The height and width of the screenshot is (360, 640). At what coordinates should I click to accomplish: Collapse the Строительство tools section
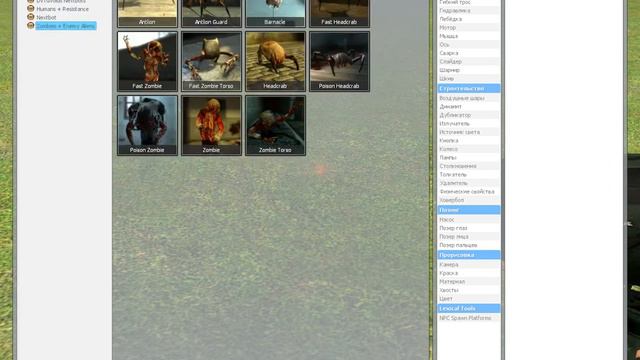pyautogui.click(x=469, y=88)
